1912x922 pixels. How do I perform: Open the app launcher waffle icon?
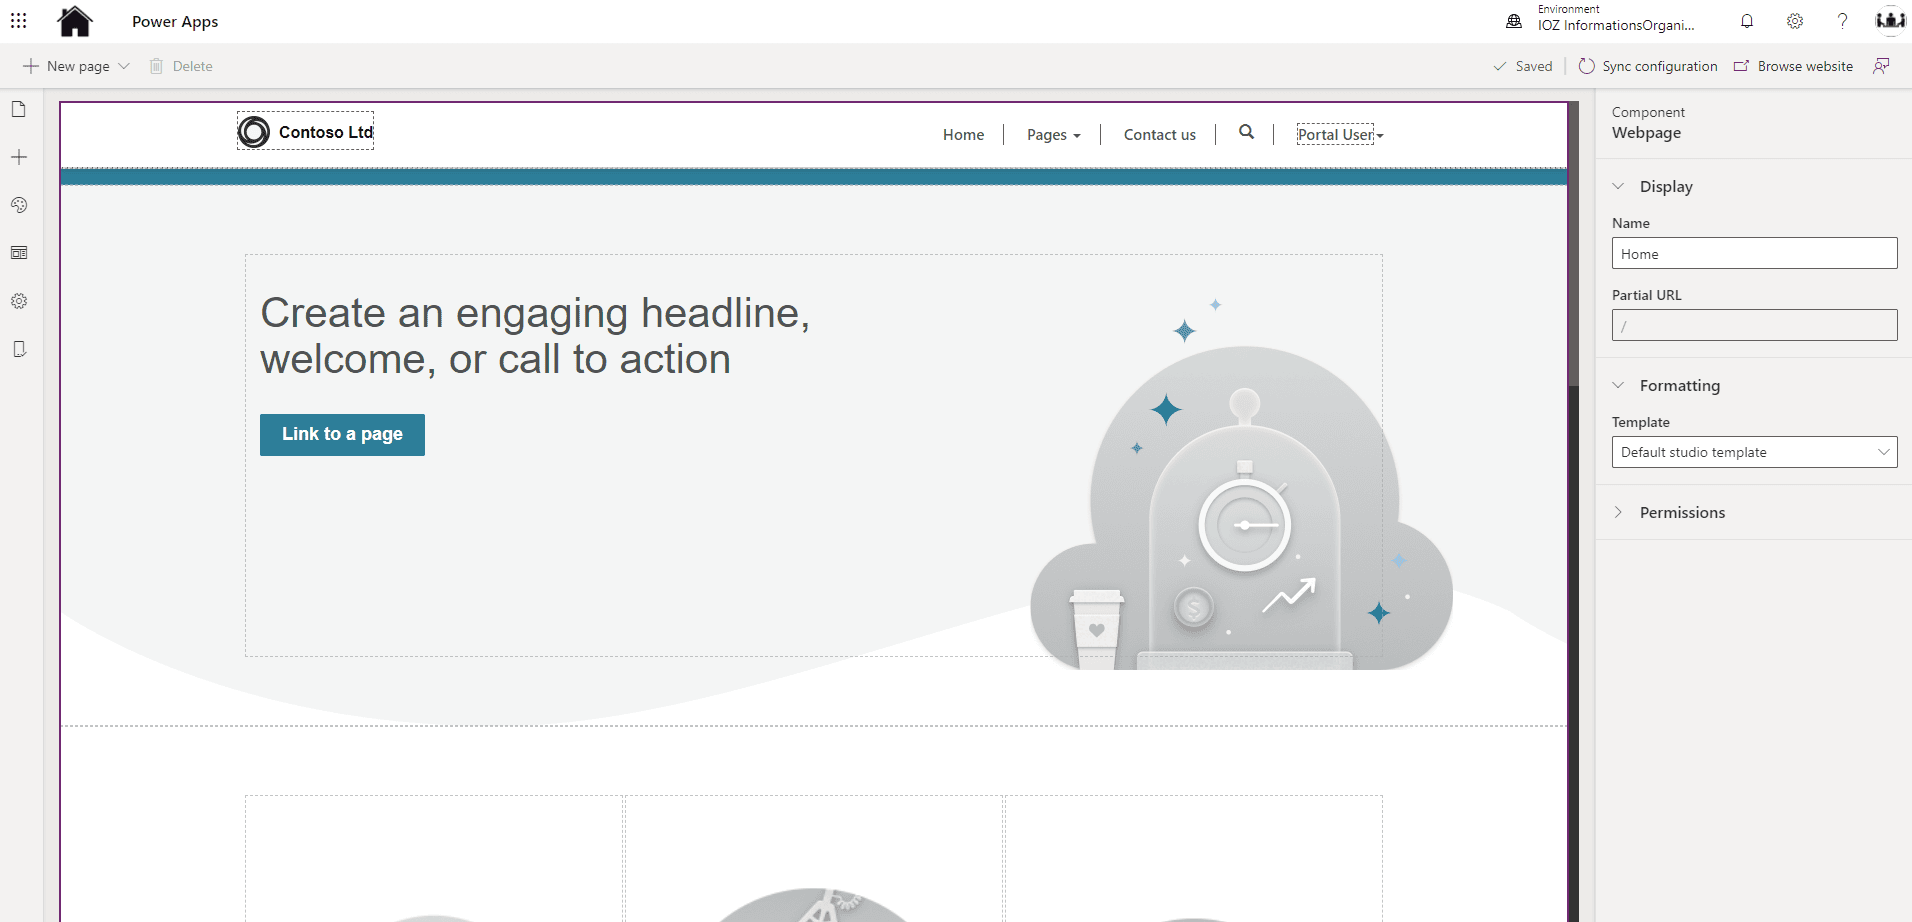pyautogui.click(x=19, y=21)
